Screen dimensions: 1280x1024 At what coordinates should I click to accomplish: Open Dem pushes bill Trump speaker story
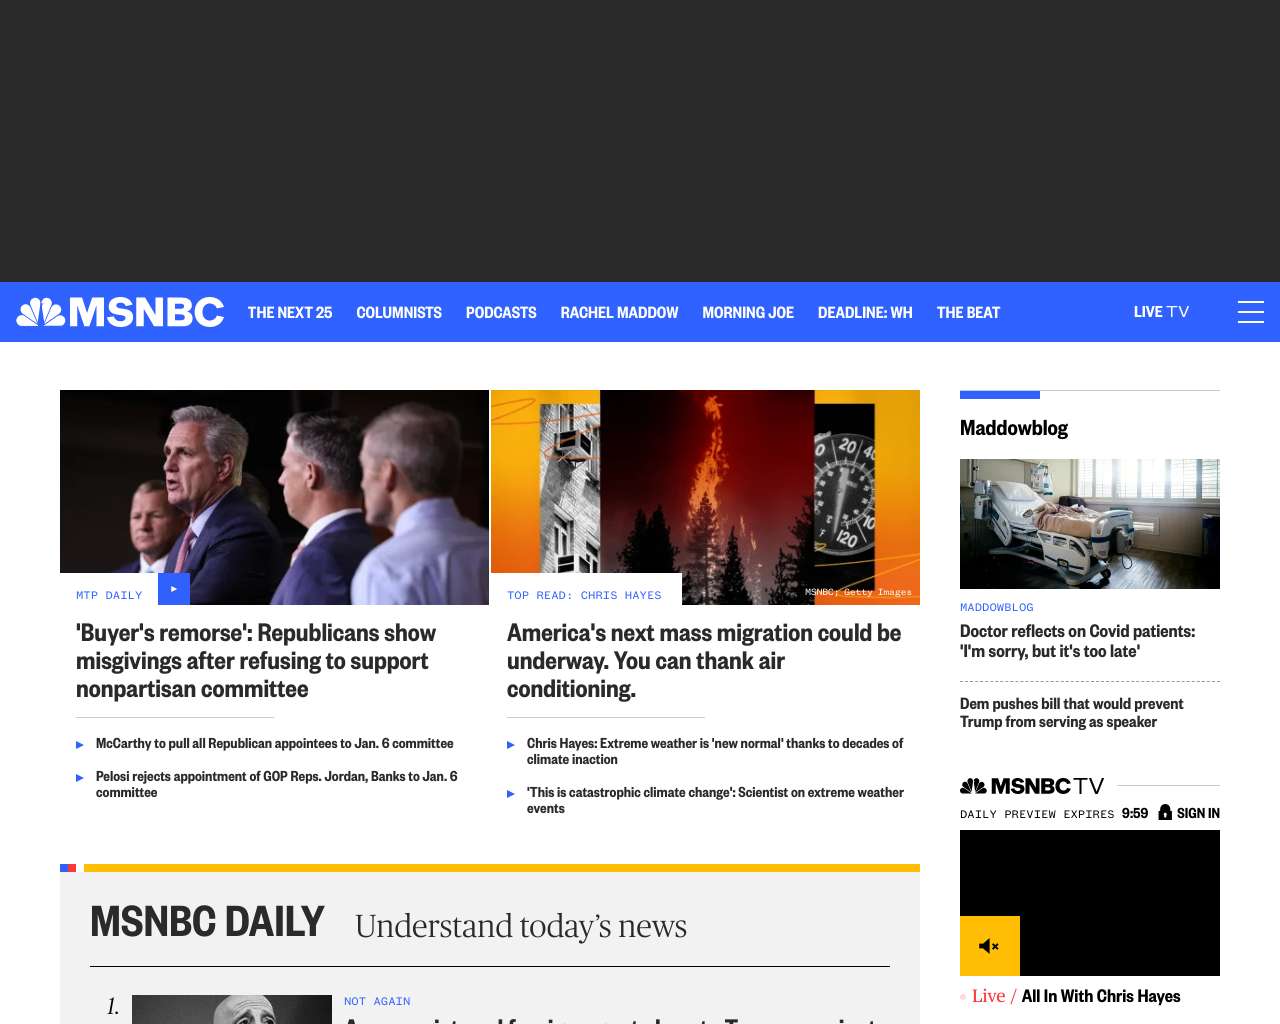click(x=1071, y=713)
